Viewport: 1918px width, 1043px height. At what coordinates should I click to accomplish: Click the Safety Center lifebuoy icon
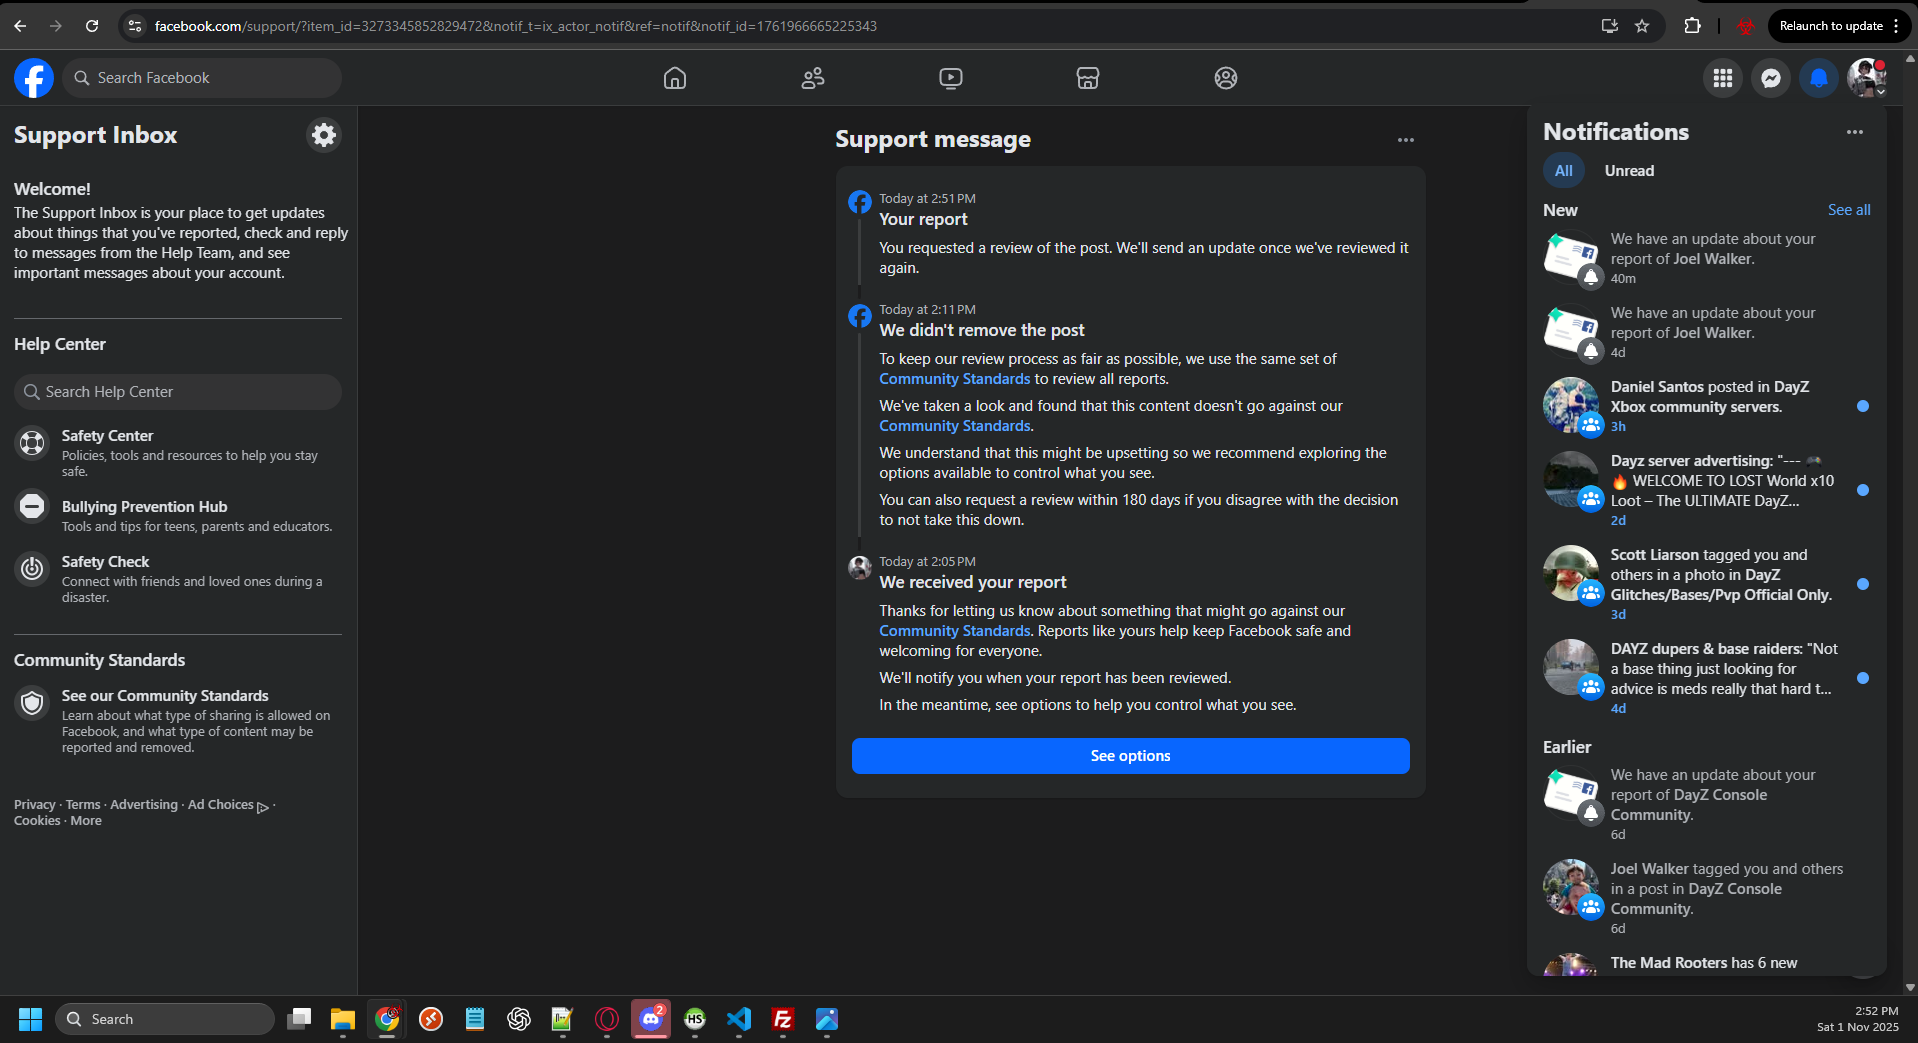[x=32, y=443]
